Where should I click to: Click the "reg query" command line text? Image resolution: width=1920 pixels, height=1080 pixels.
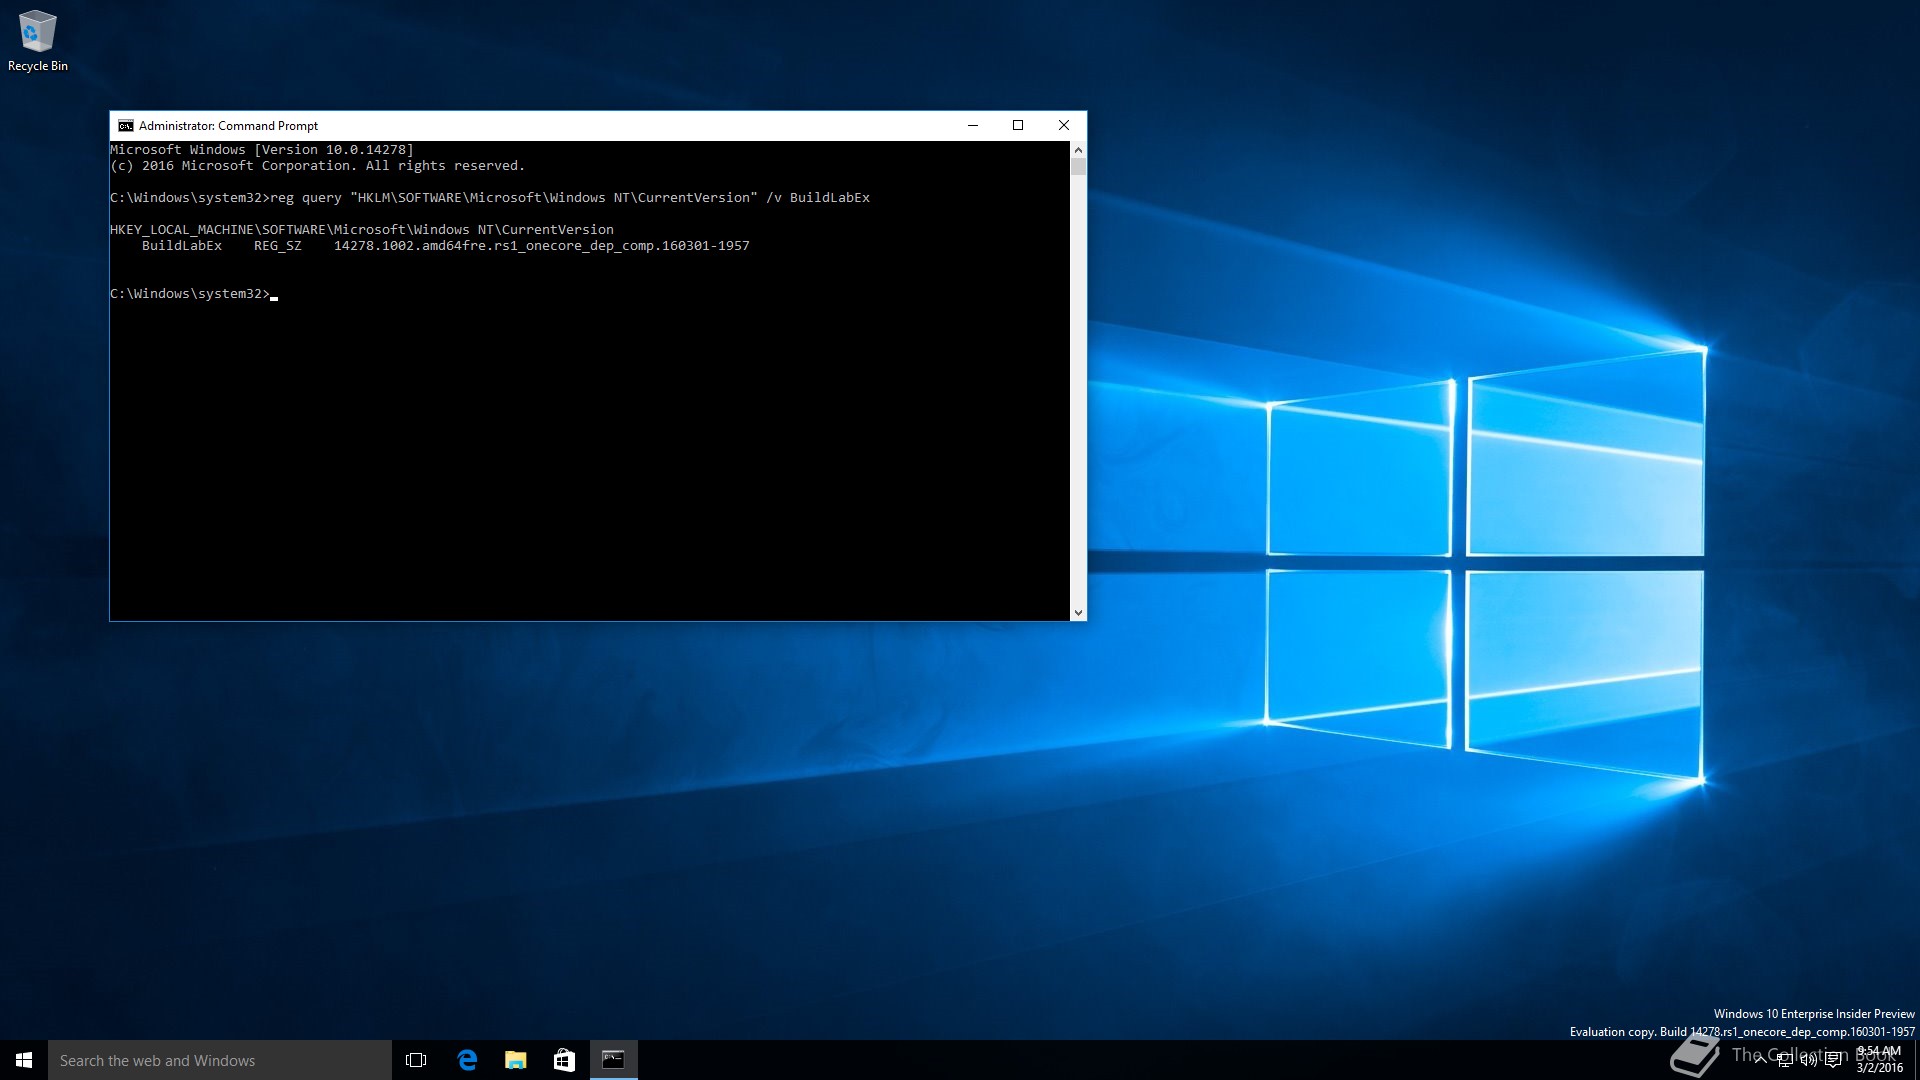(490, 198)
